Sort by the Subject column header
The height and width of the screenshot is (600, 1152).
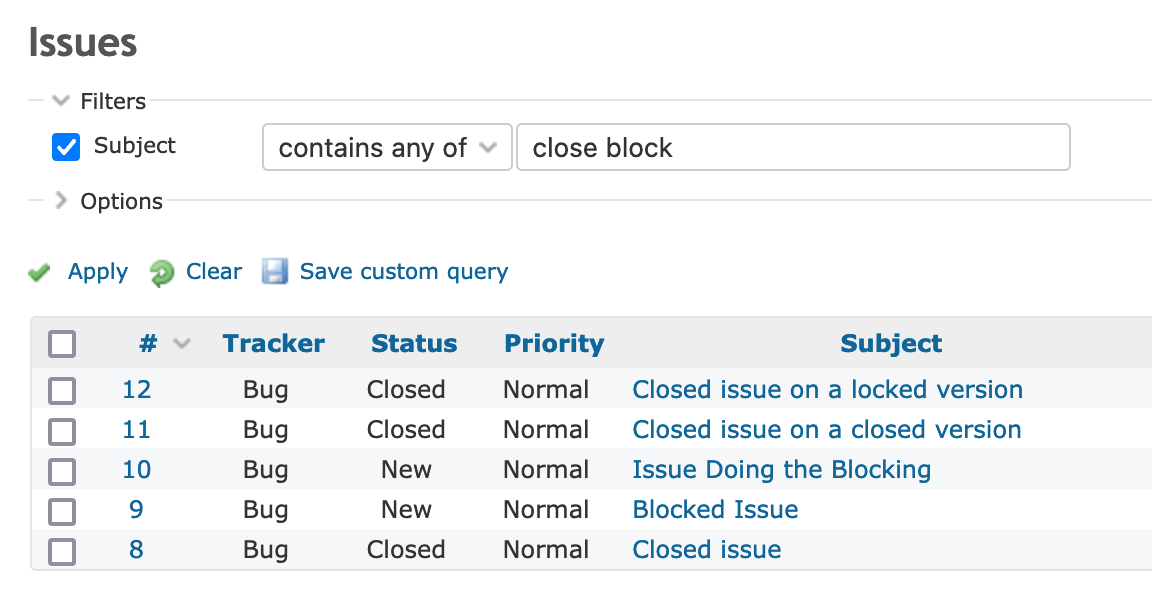(x=891, y=343)
